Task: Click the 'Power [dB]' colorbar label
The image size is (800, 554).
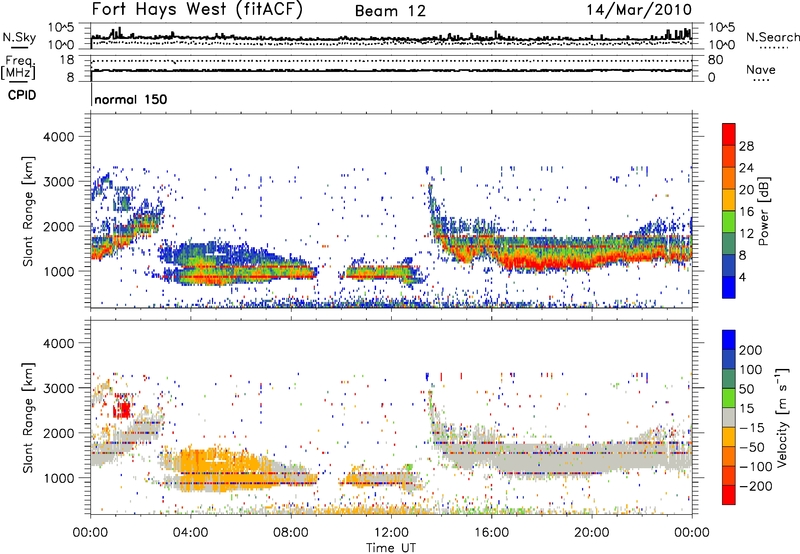Action: [764, 211]
